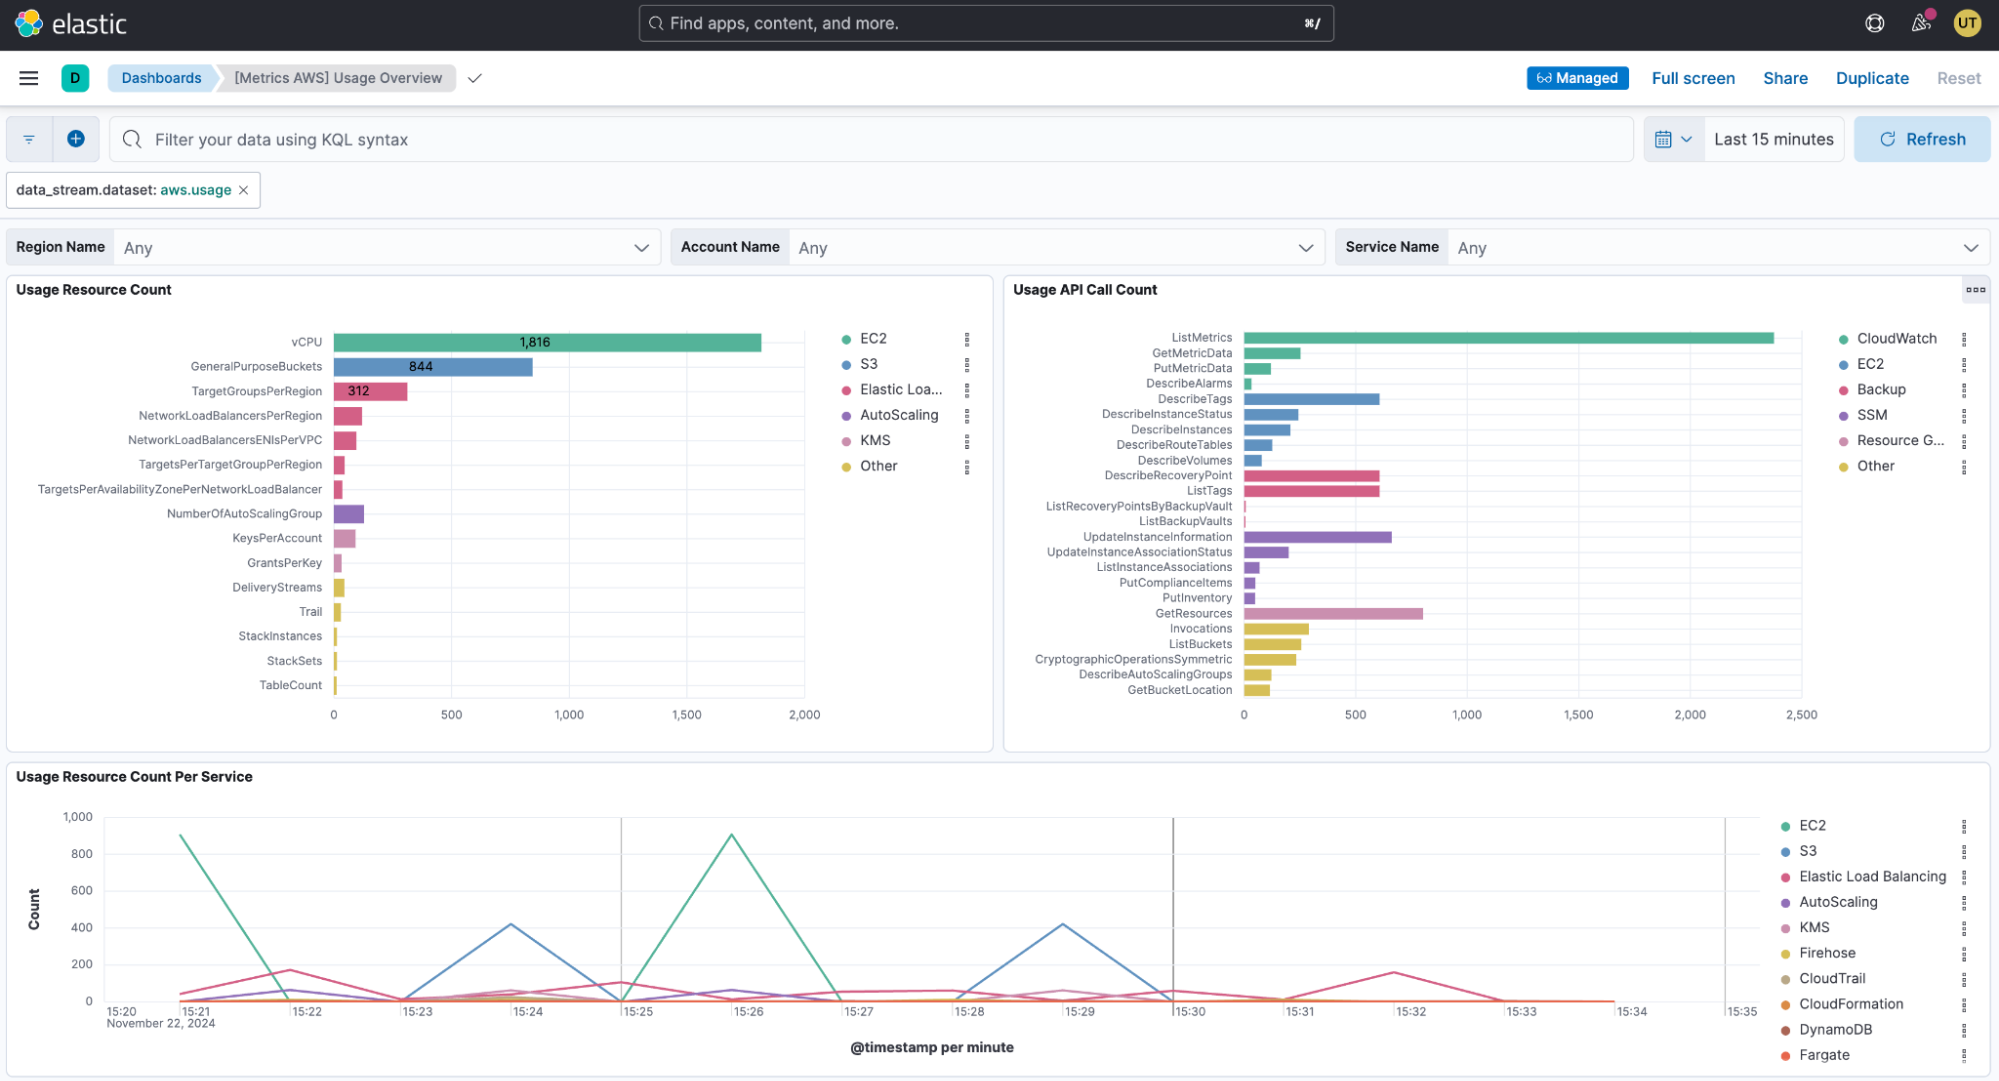The height and width of the screenshot is (1081, 1999).
Task: Click the Reset button
Action: coord(1958,78)
